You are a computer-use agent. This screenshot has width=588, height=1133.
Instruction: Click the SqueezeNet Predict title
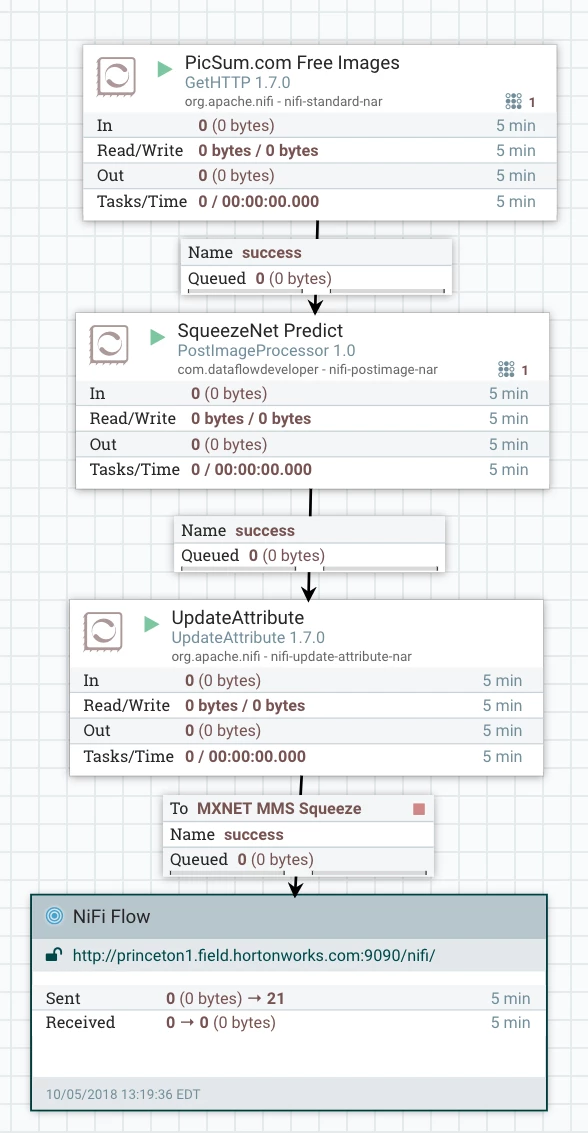point(260,331)
